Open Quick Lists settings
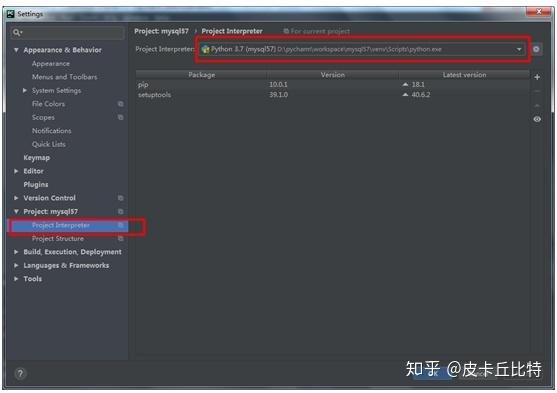 click(49, 144)
